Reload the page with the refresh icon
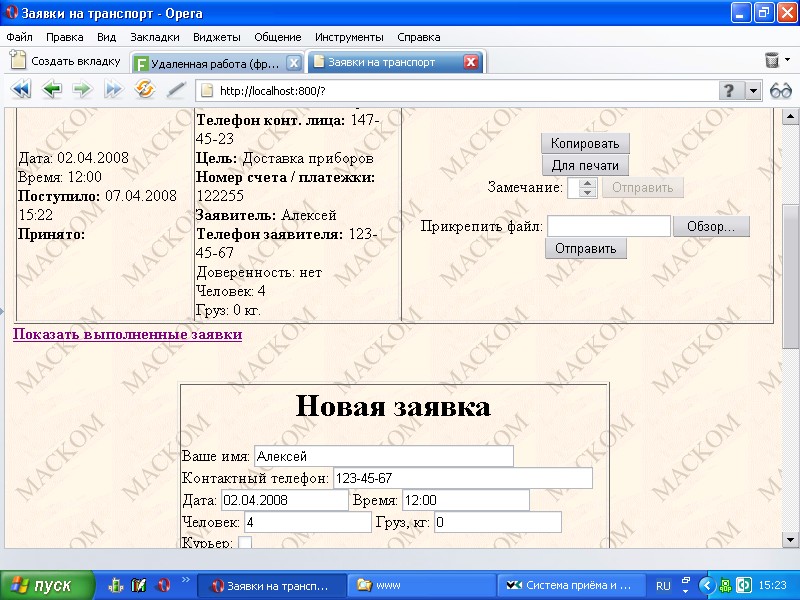The width and height of the screenshot is (800, 600). click(x=143, y=89)
